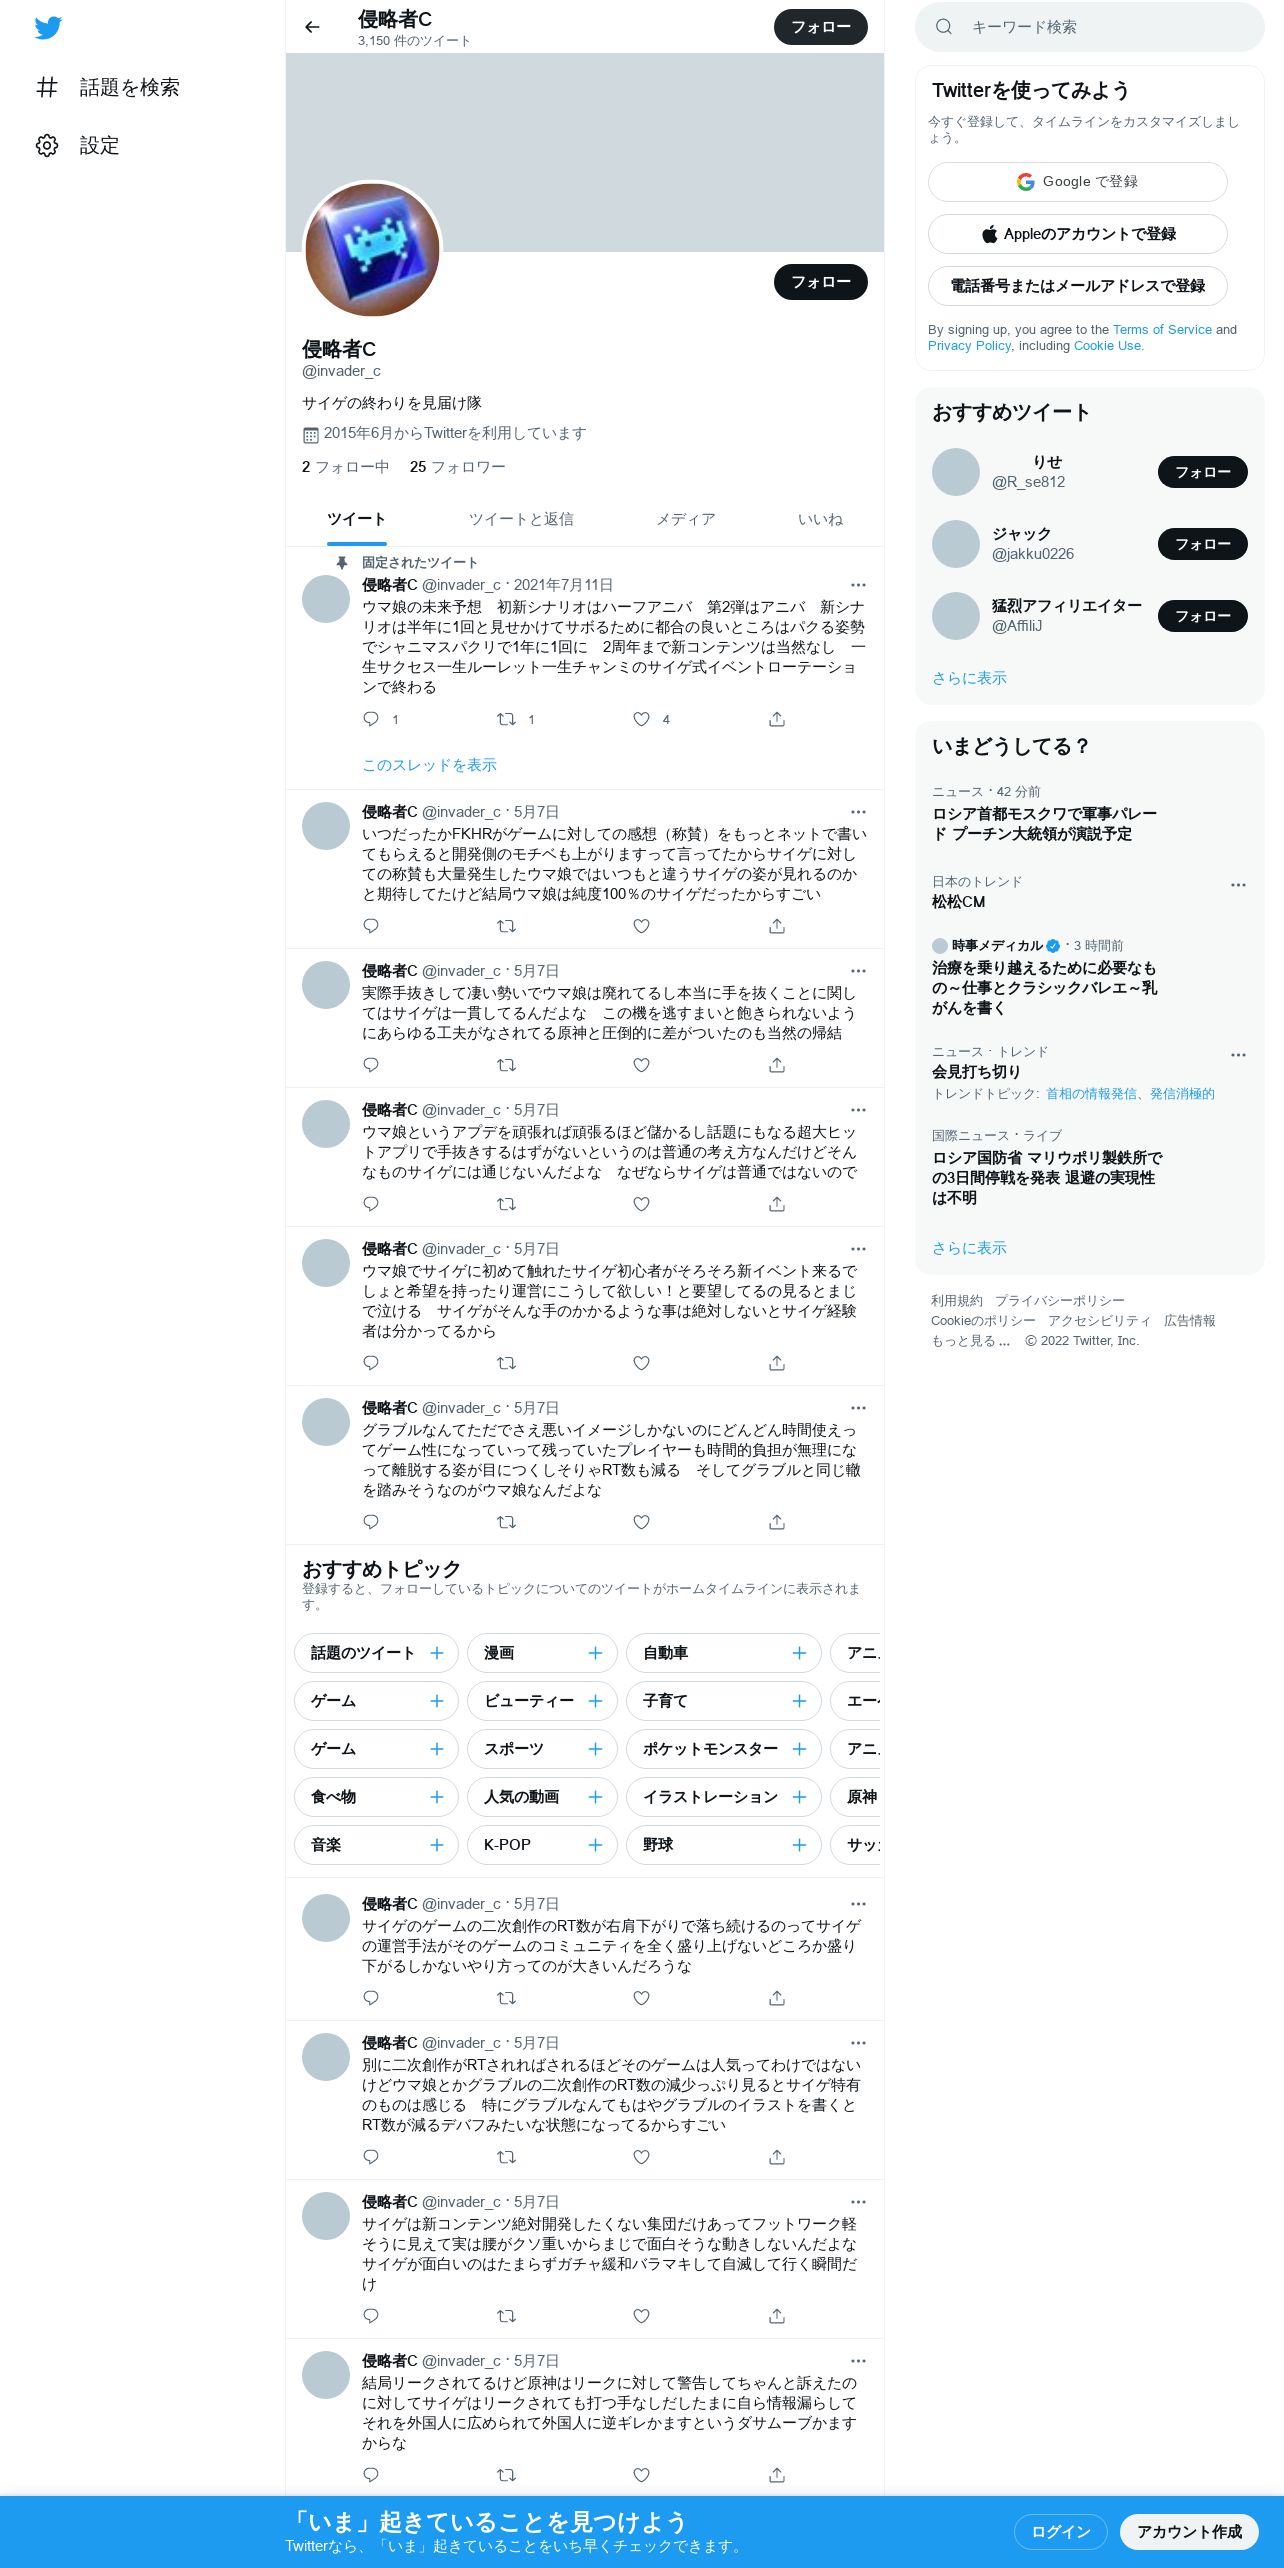
Task: Select the K-POP topic chip
Action: (x=542, y=1845)
